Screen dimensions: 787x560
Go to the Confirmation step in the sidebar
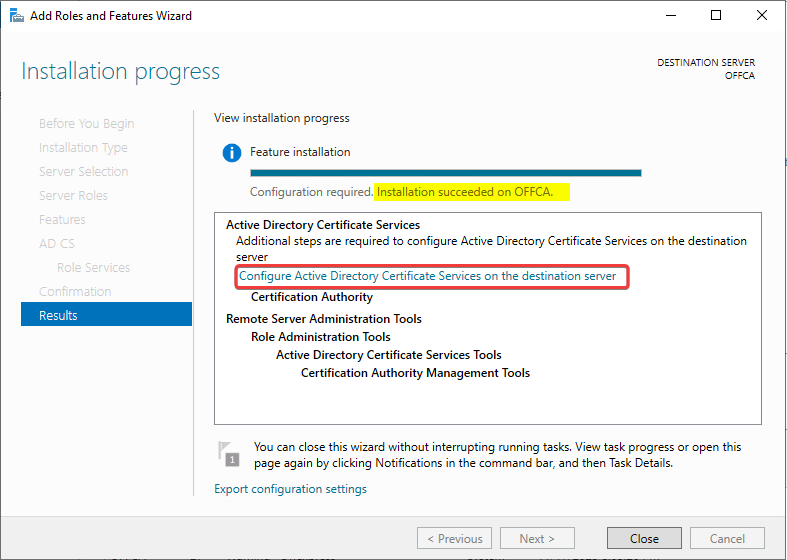click(x=75, y=291)
